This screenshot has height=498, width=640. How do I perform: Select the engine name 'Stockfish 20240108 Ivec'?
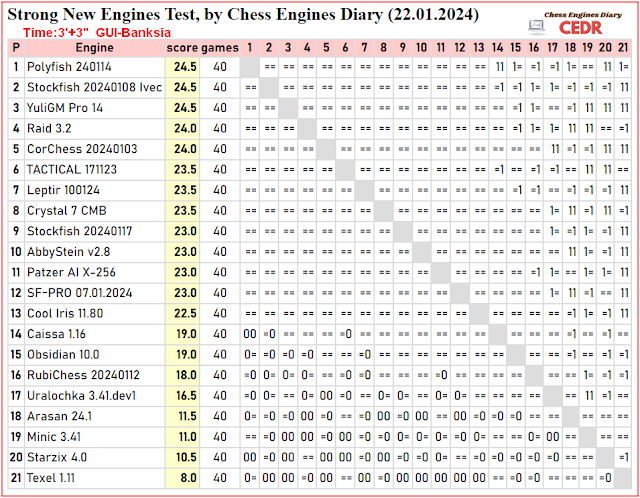(x=94, y=87)
